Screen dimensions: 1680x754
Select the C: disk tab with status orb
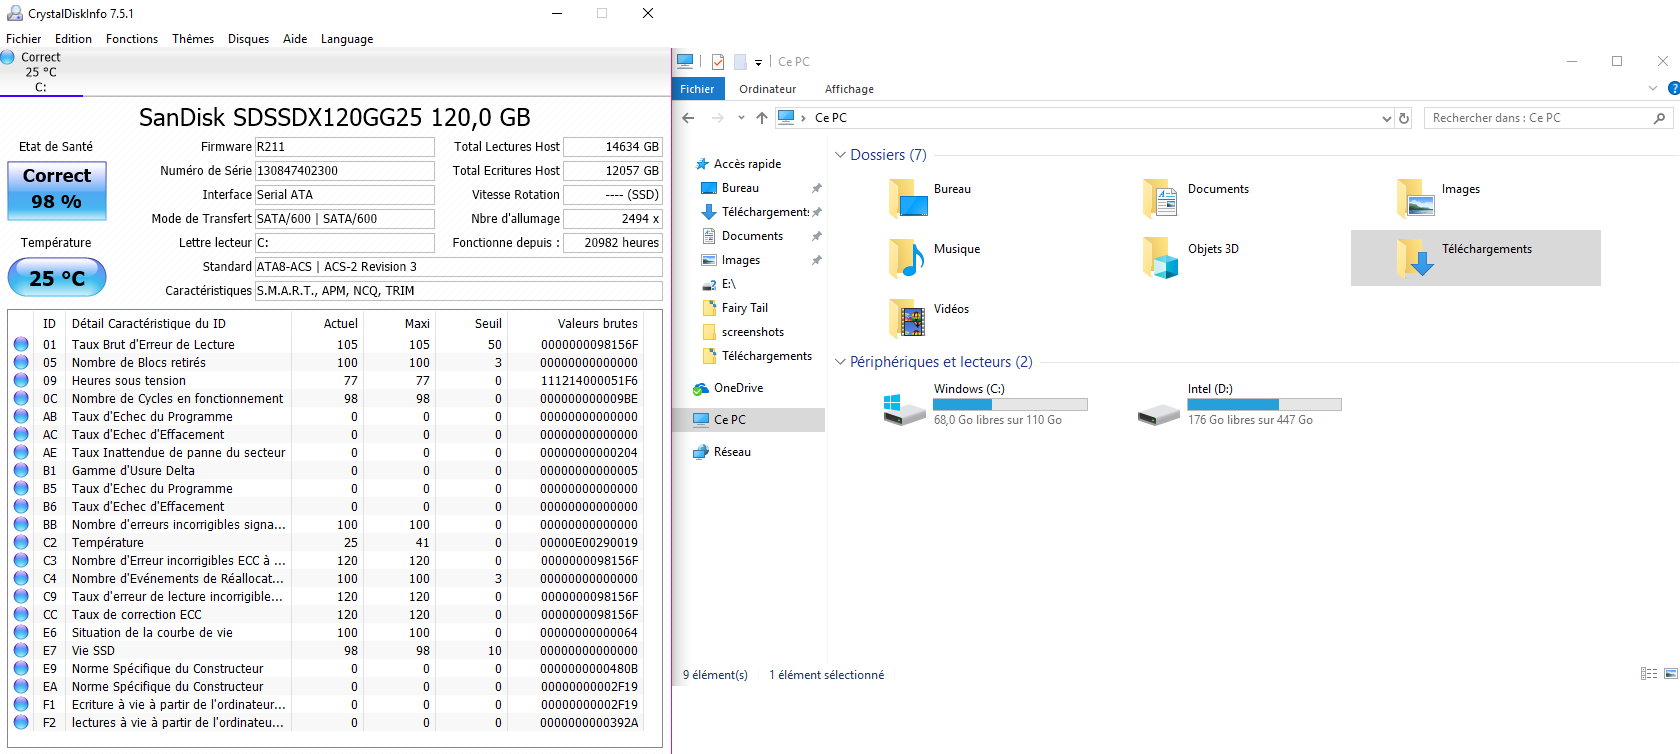click(40, 72)
